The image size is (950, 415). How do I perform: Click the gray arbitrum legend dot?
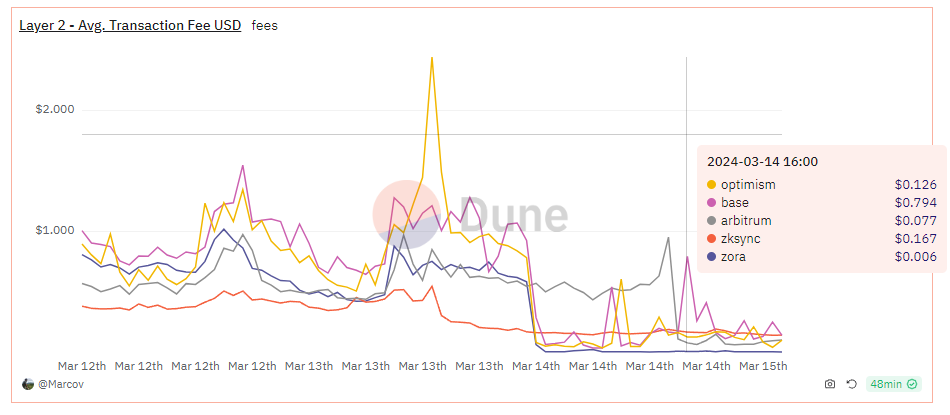pyautogui.click(x=711, y=221)
